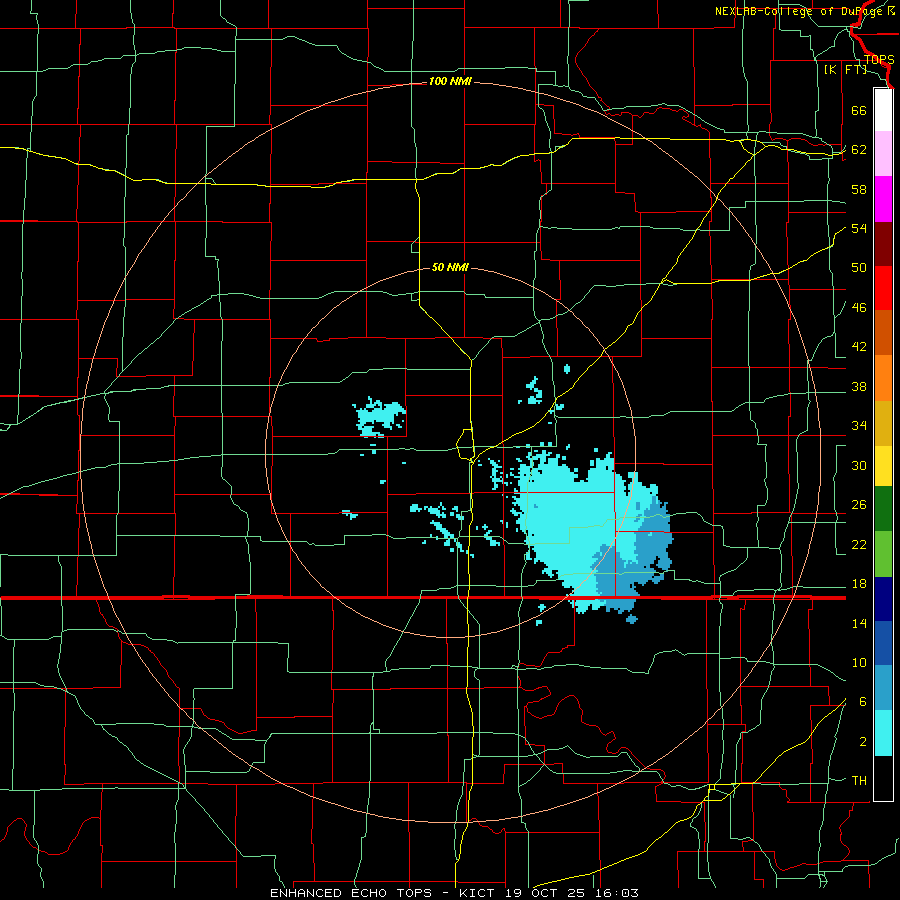Click the 50 legend value
The width and height of the screenshot is (900, 900).
(859, 268)
